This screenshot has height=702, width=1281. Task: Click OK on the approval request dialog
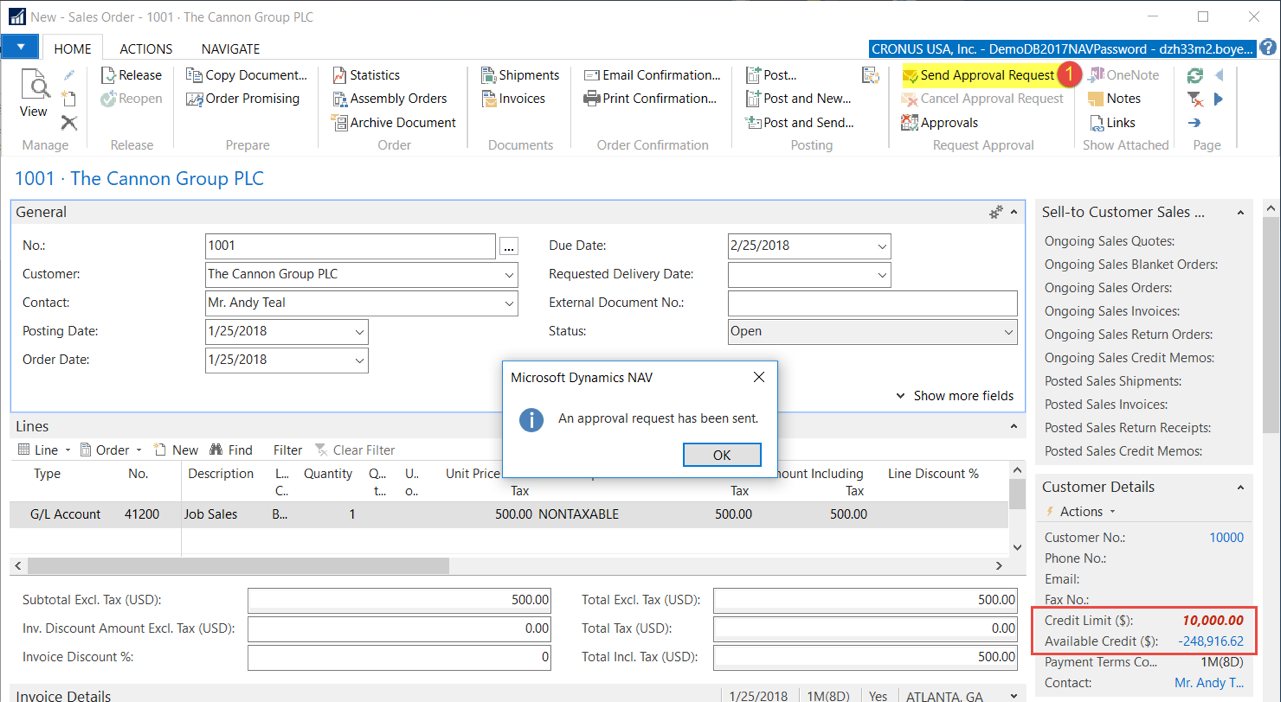(721, 454)
